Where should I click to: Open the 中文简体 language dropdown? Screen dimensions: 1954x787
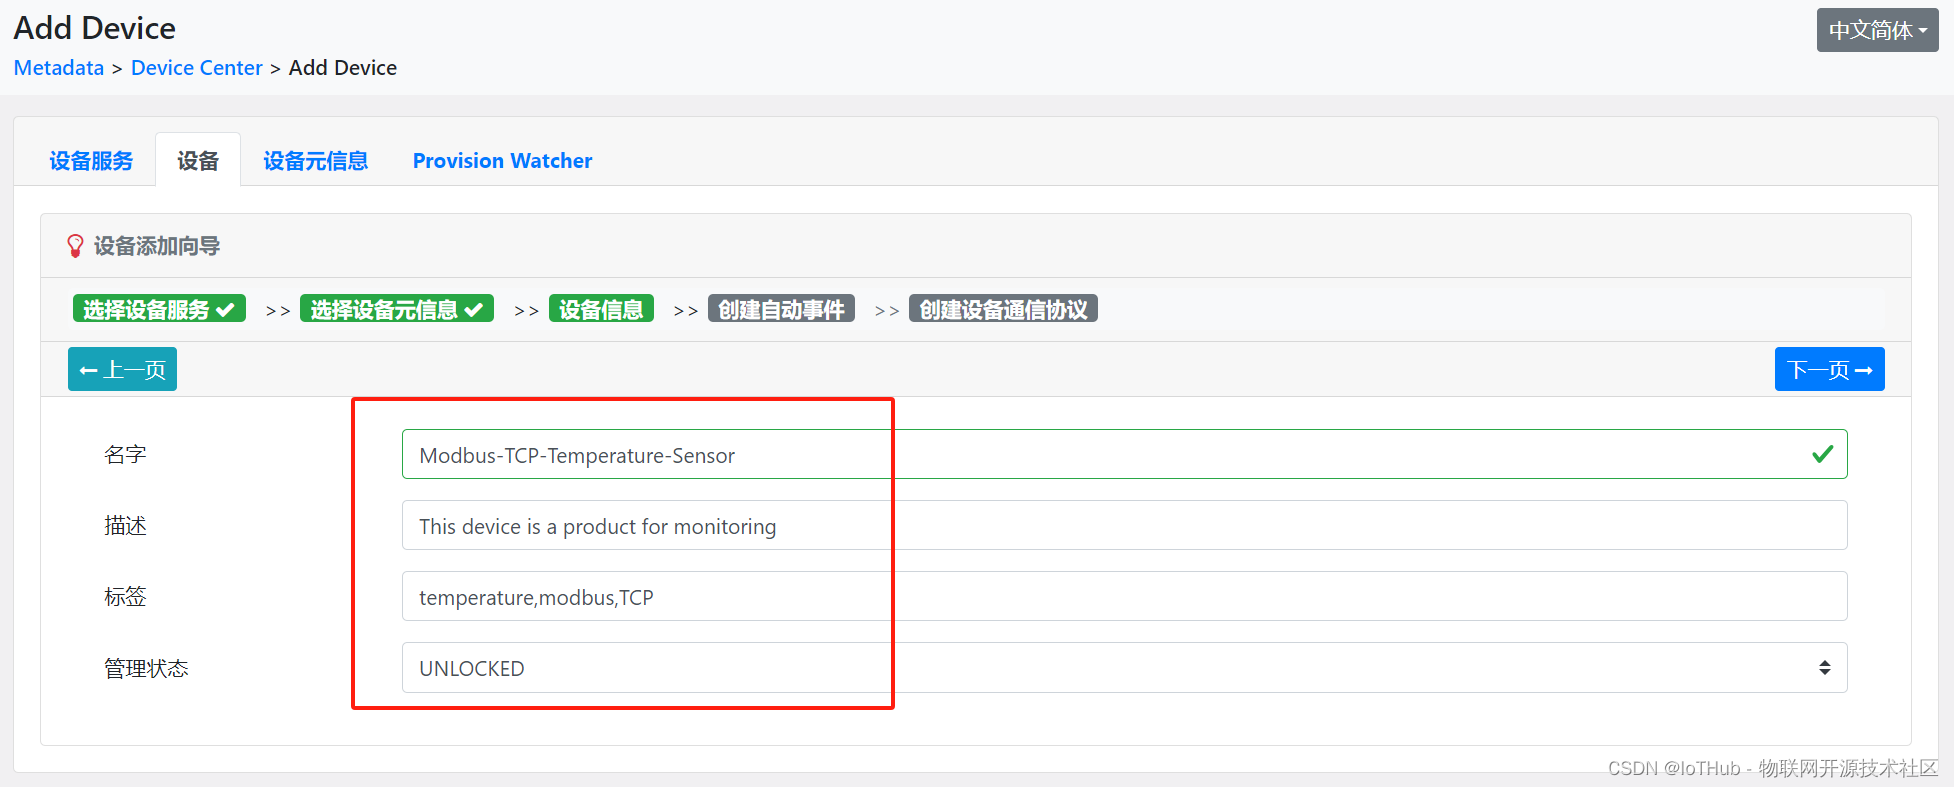coord(1877,30)
